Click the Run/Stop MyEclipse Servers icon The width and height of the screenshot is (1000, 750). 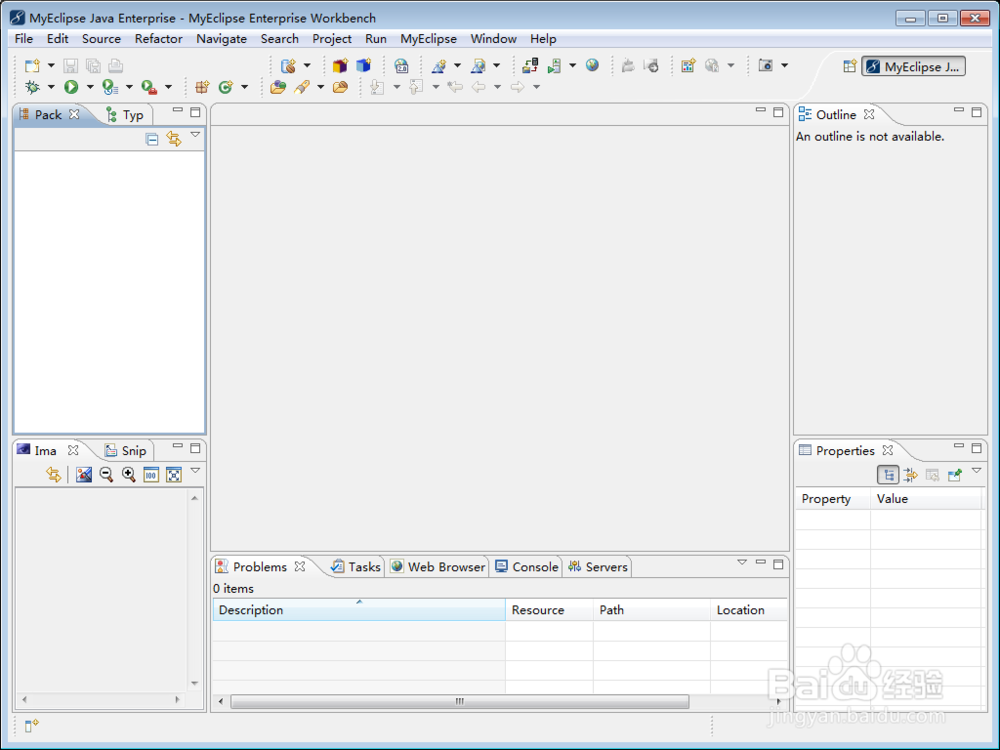(554, 66)
